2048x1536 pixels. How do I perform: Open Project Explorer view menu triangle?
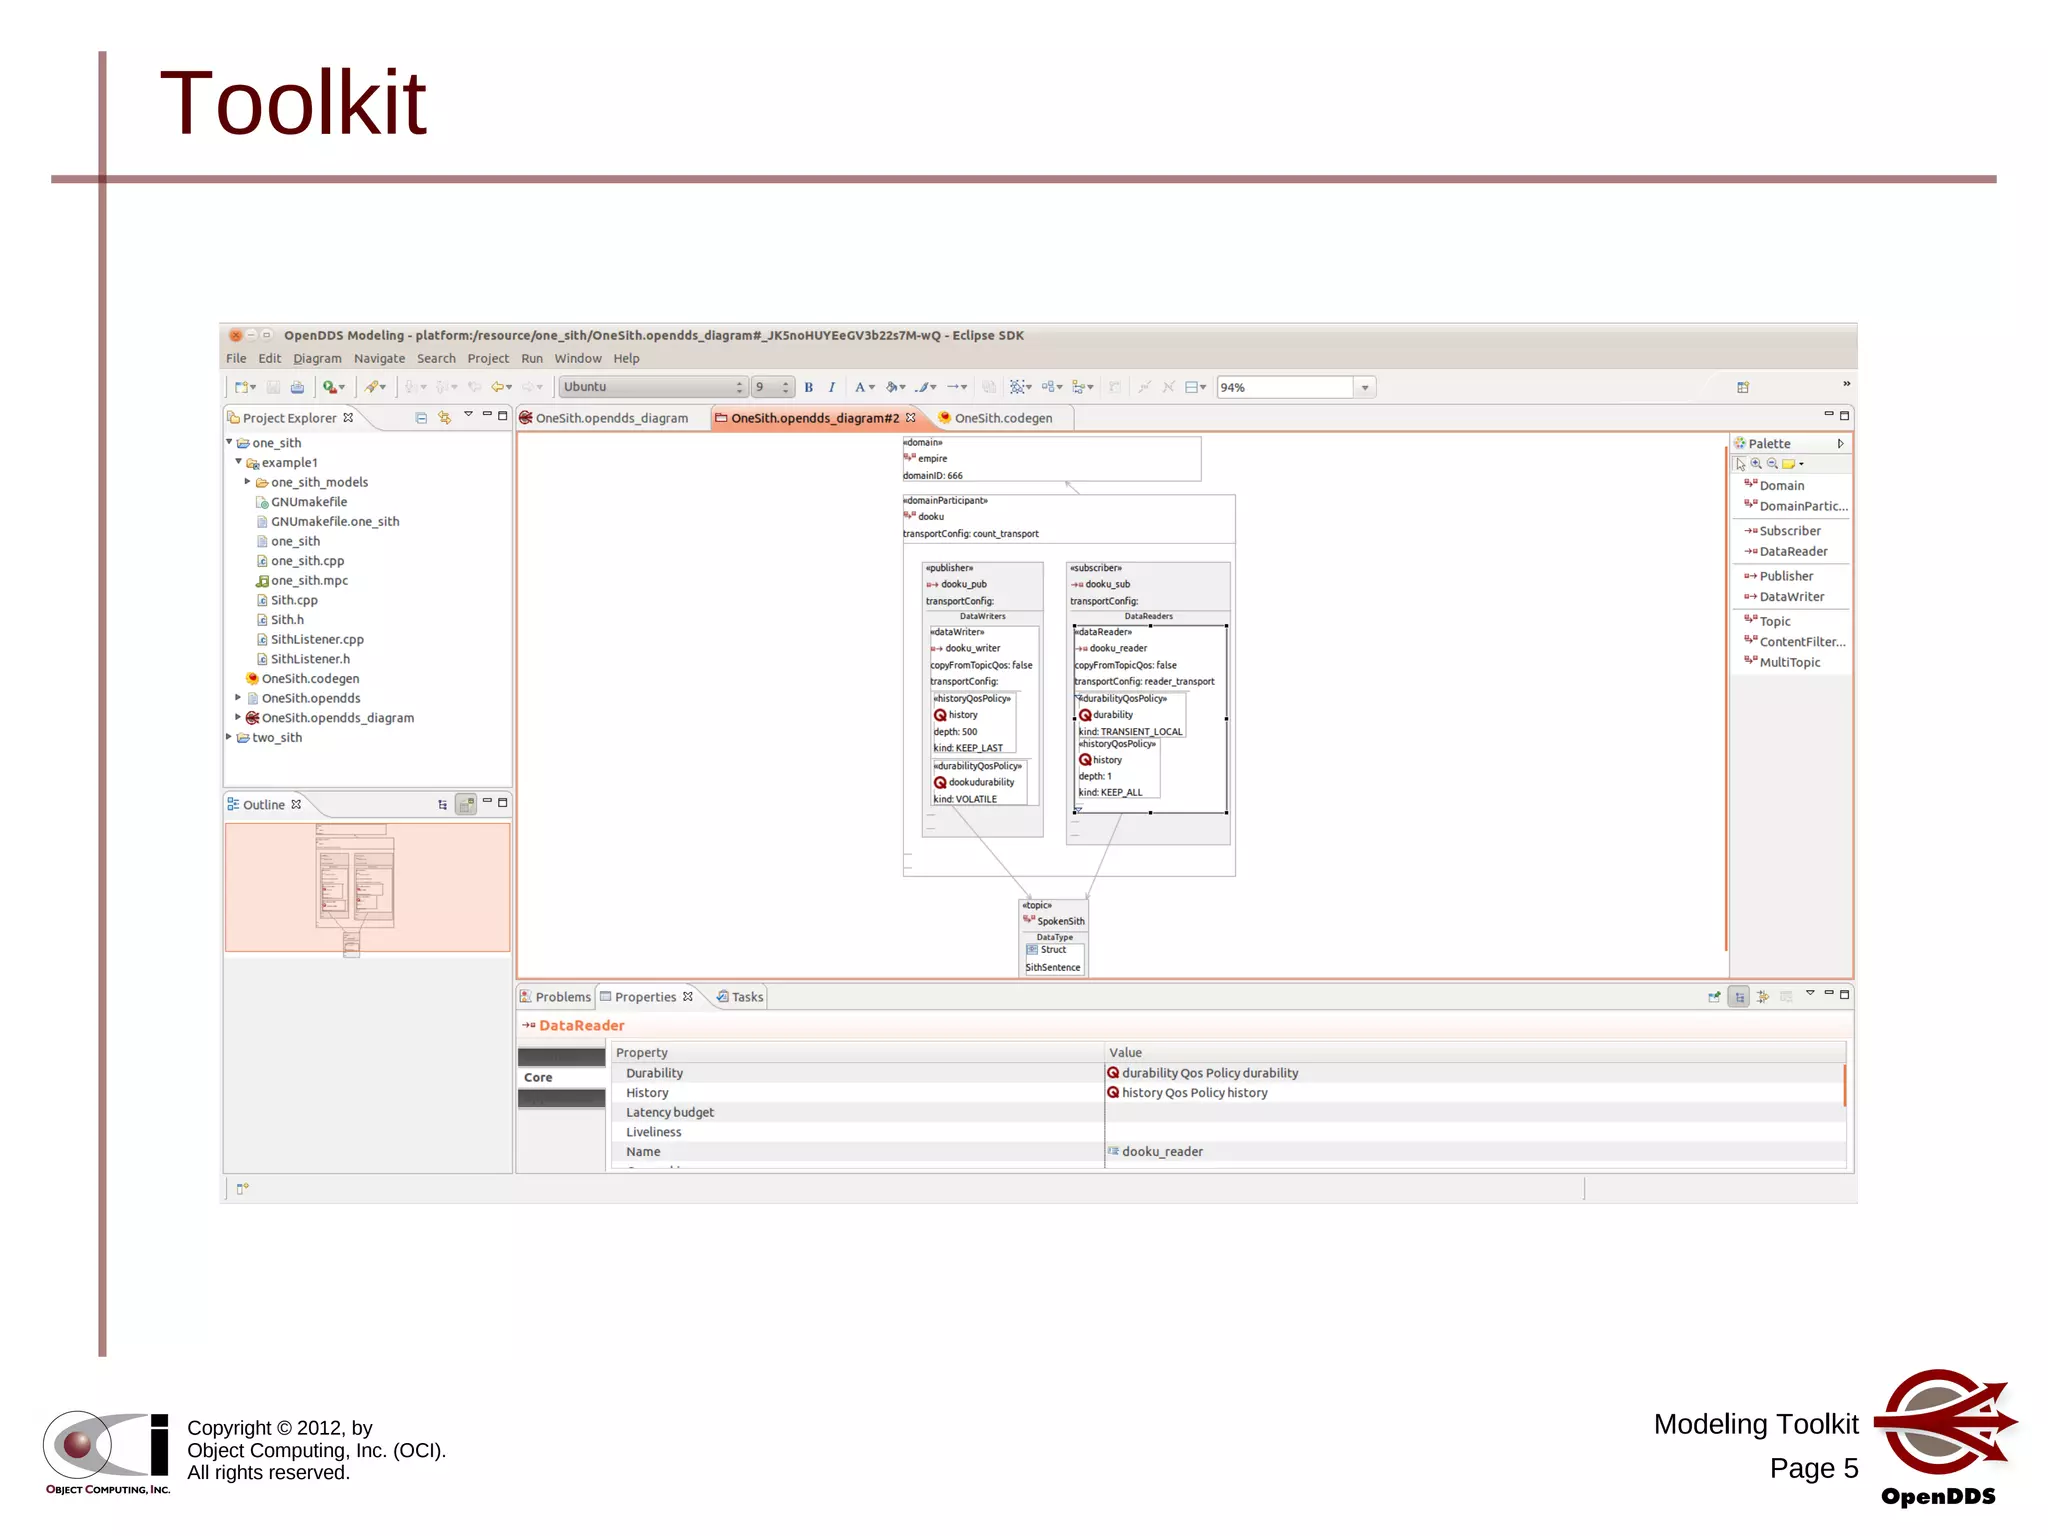coord(468,415)
